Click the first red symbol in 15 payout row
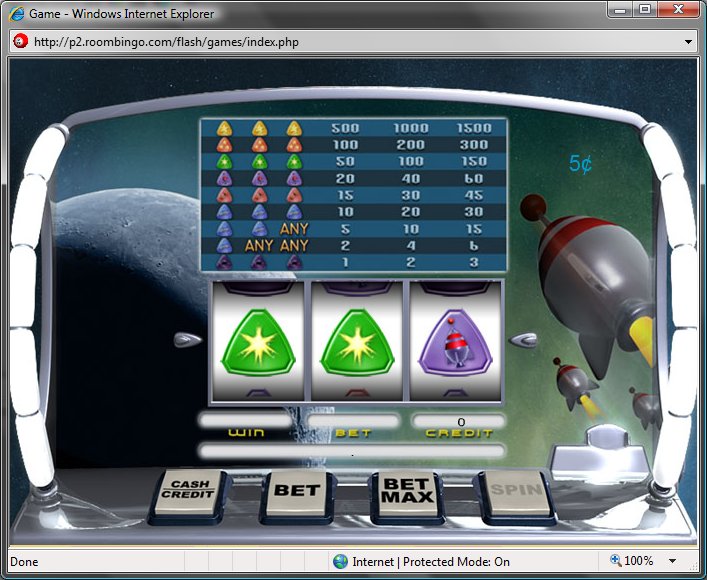Screen dimensions: 707x580 pos(224,195)
